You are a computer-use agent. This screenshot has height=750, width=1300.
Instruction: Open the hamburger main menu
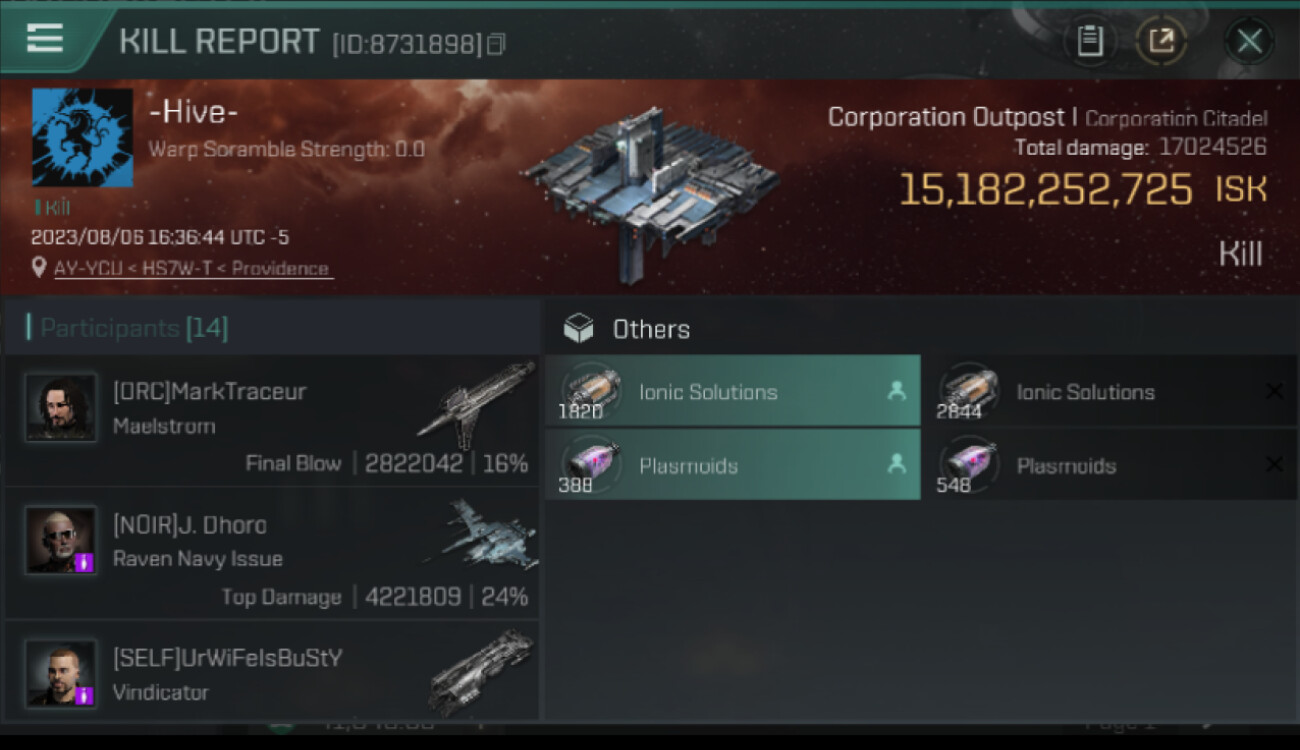45,38
